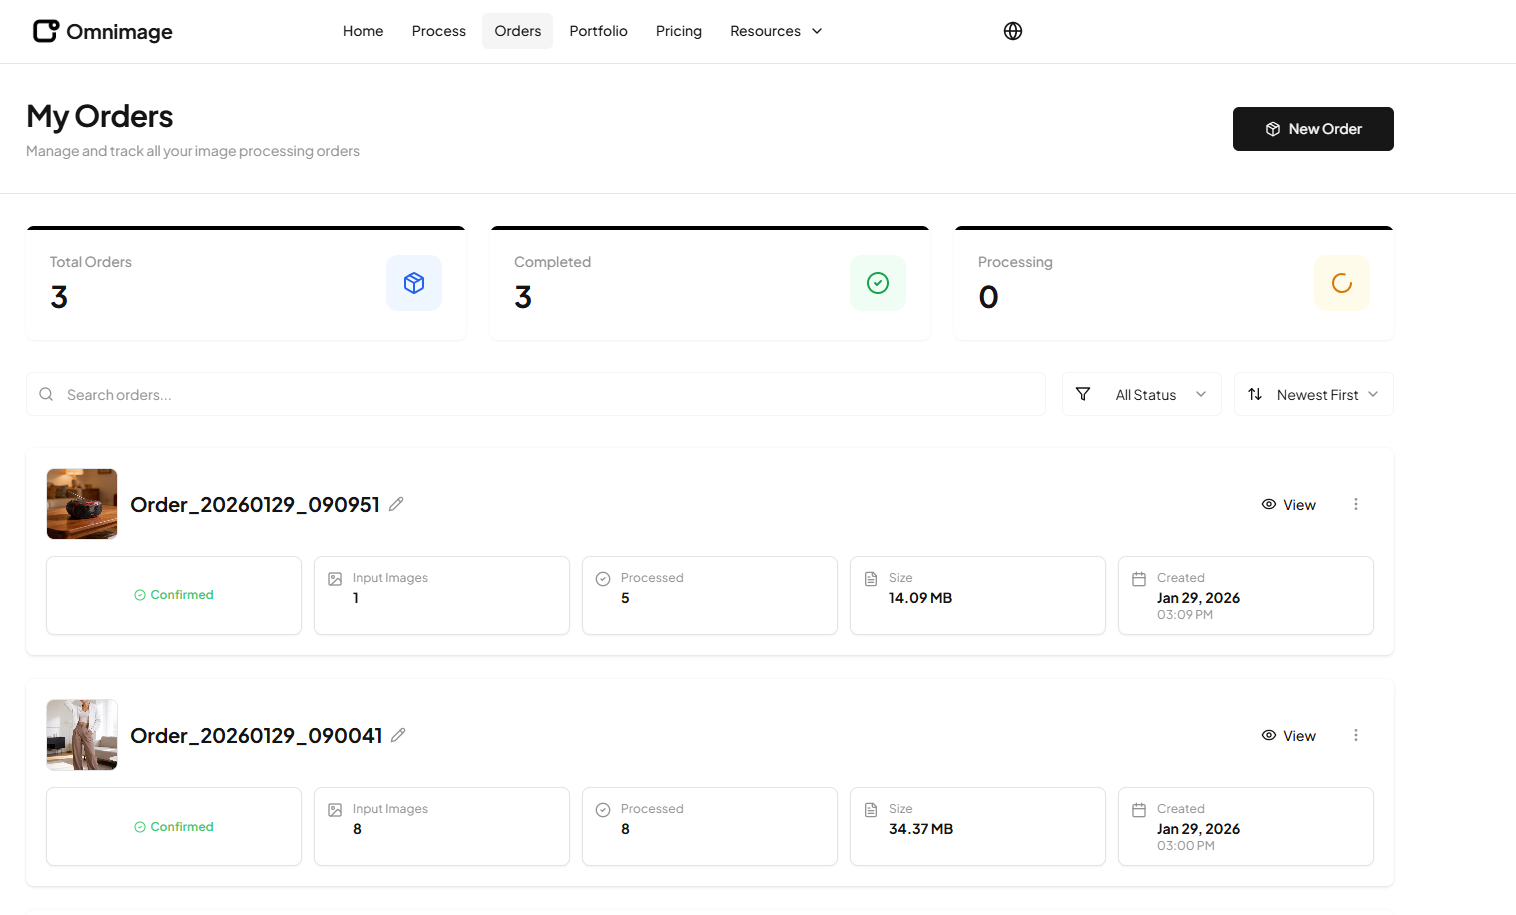Navigate to the Process page
The image size is (1516, 915).
439,31
